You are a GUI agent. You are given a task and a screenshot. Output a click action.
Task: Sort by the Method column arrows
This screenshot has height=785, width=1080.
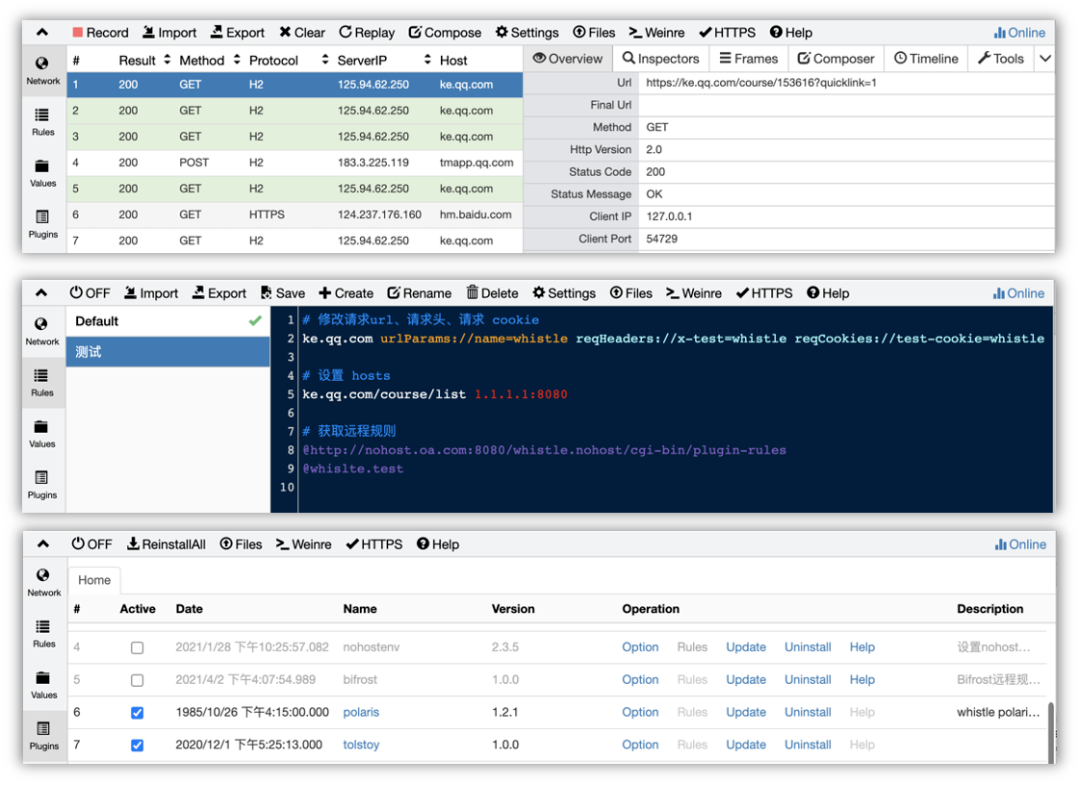coord(236,60)
